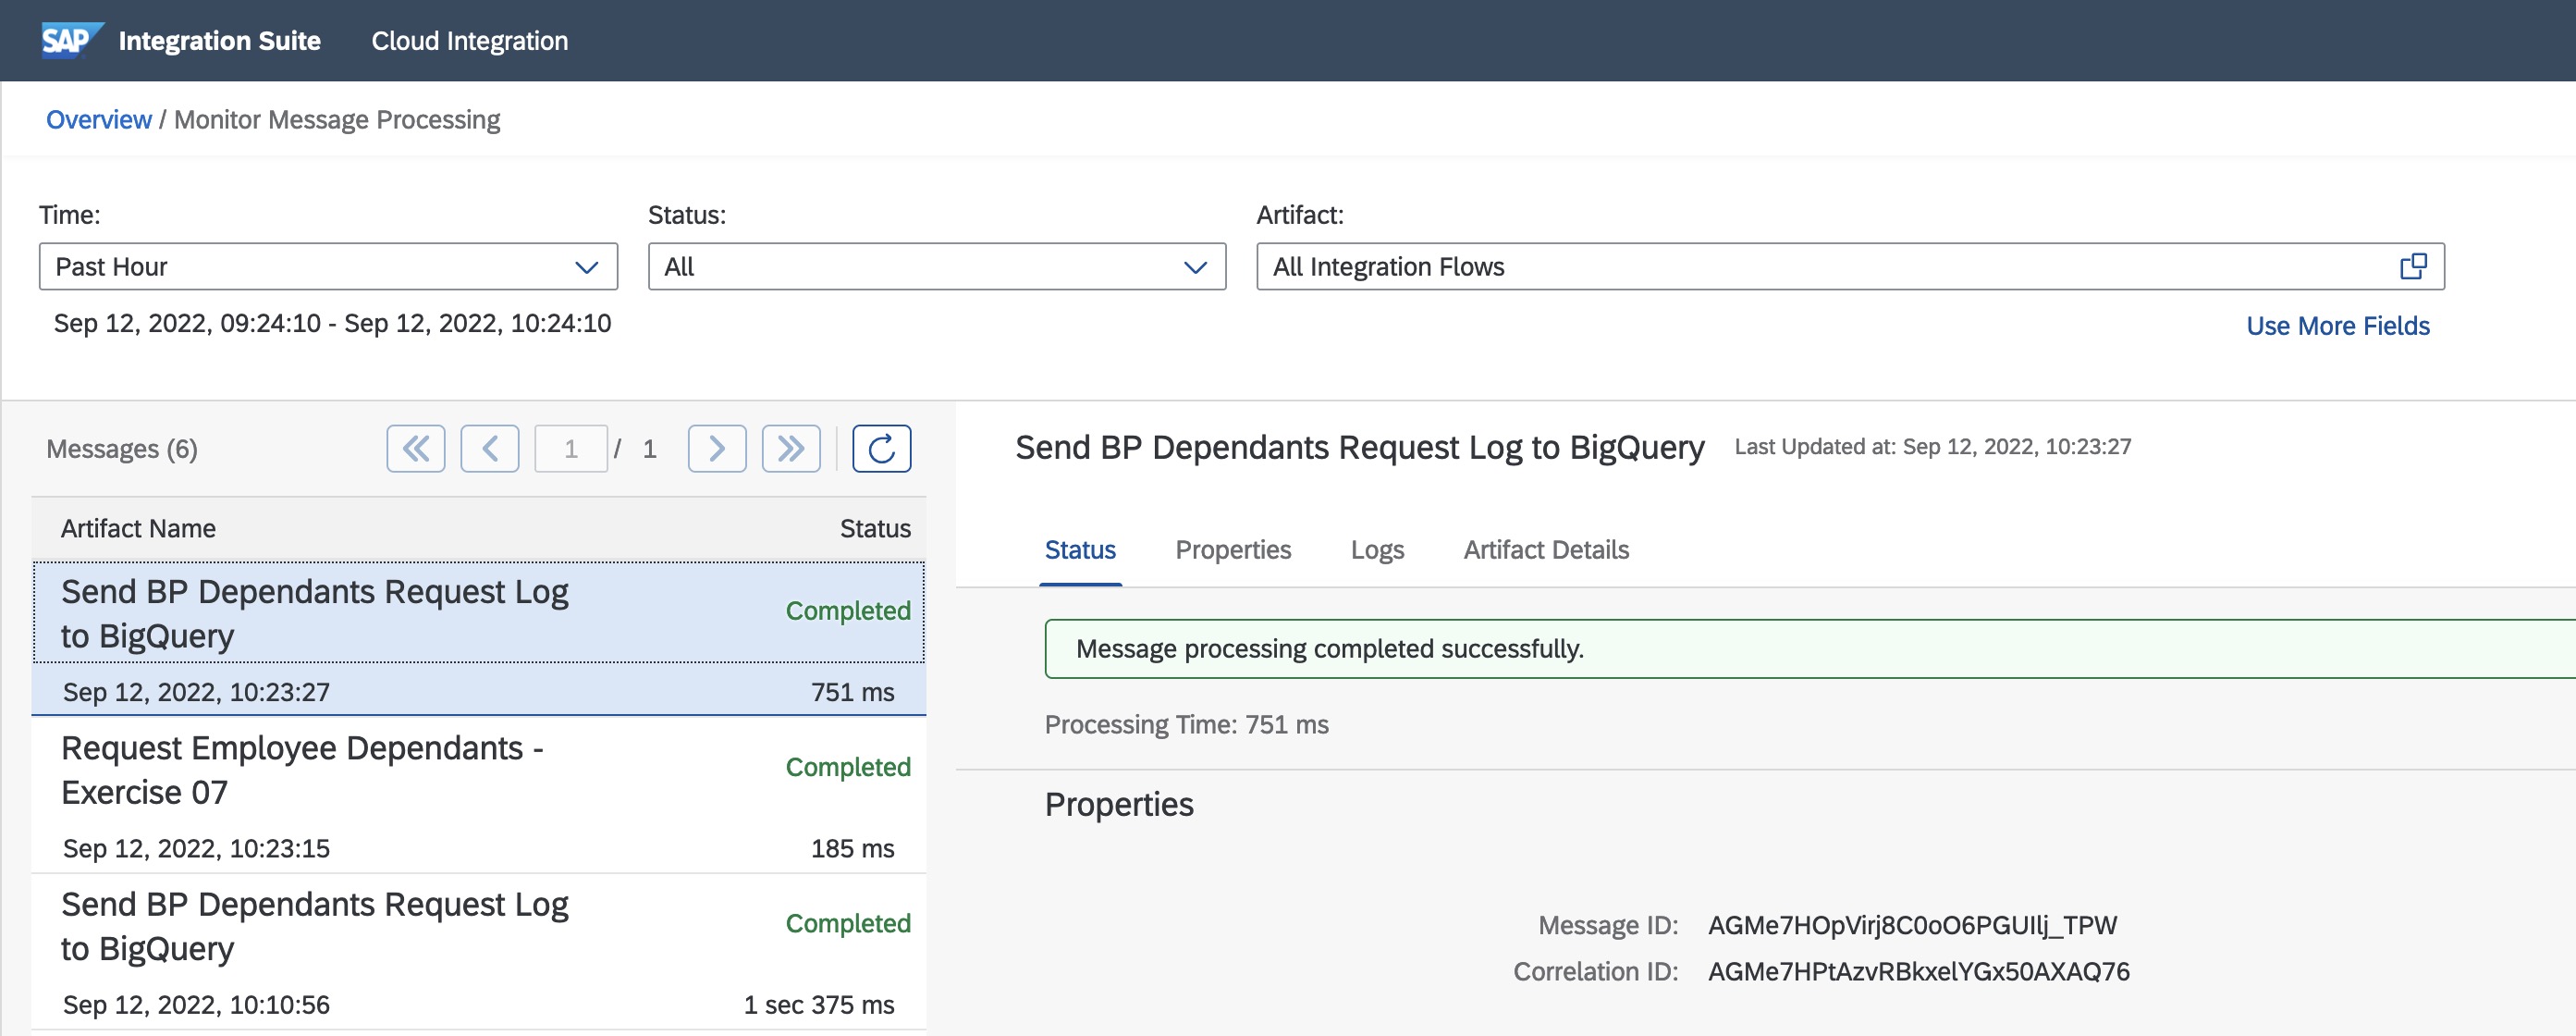The image size is (2576, 1036).
Task: Click the time range text below Time
Action: coord(332,323)
